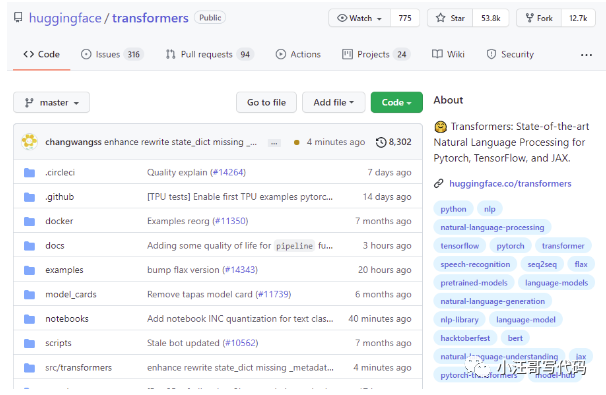Select the python topic tag
This screenshot has width=606, height=395.
tap(453, 209)
